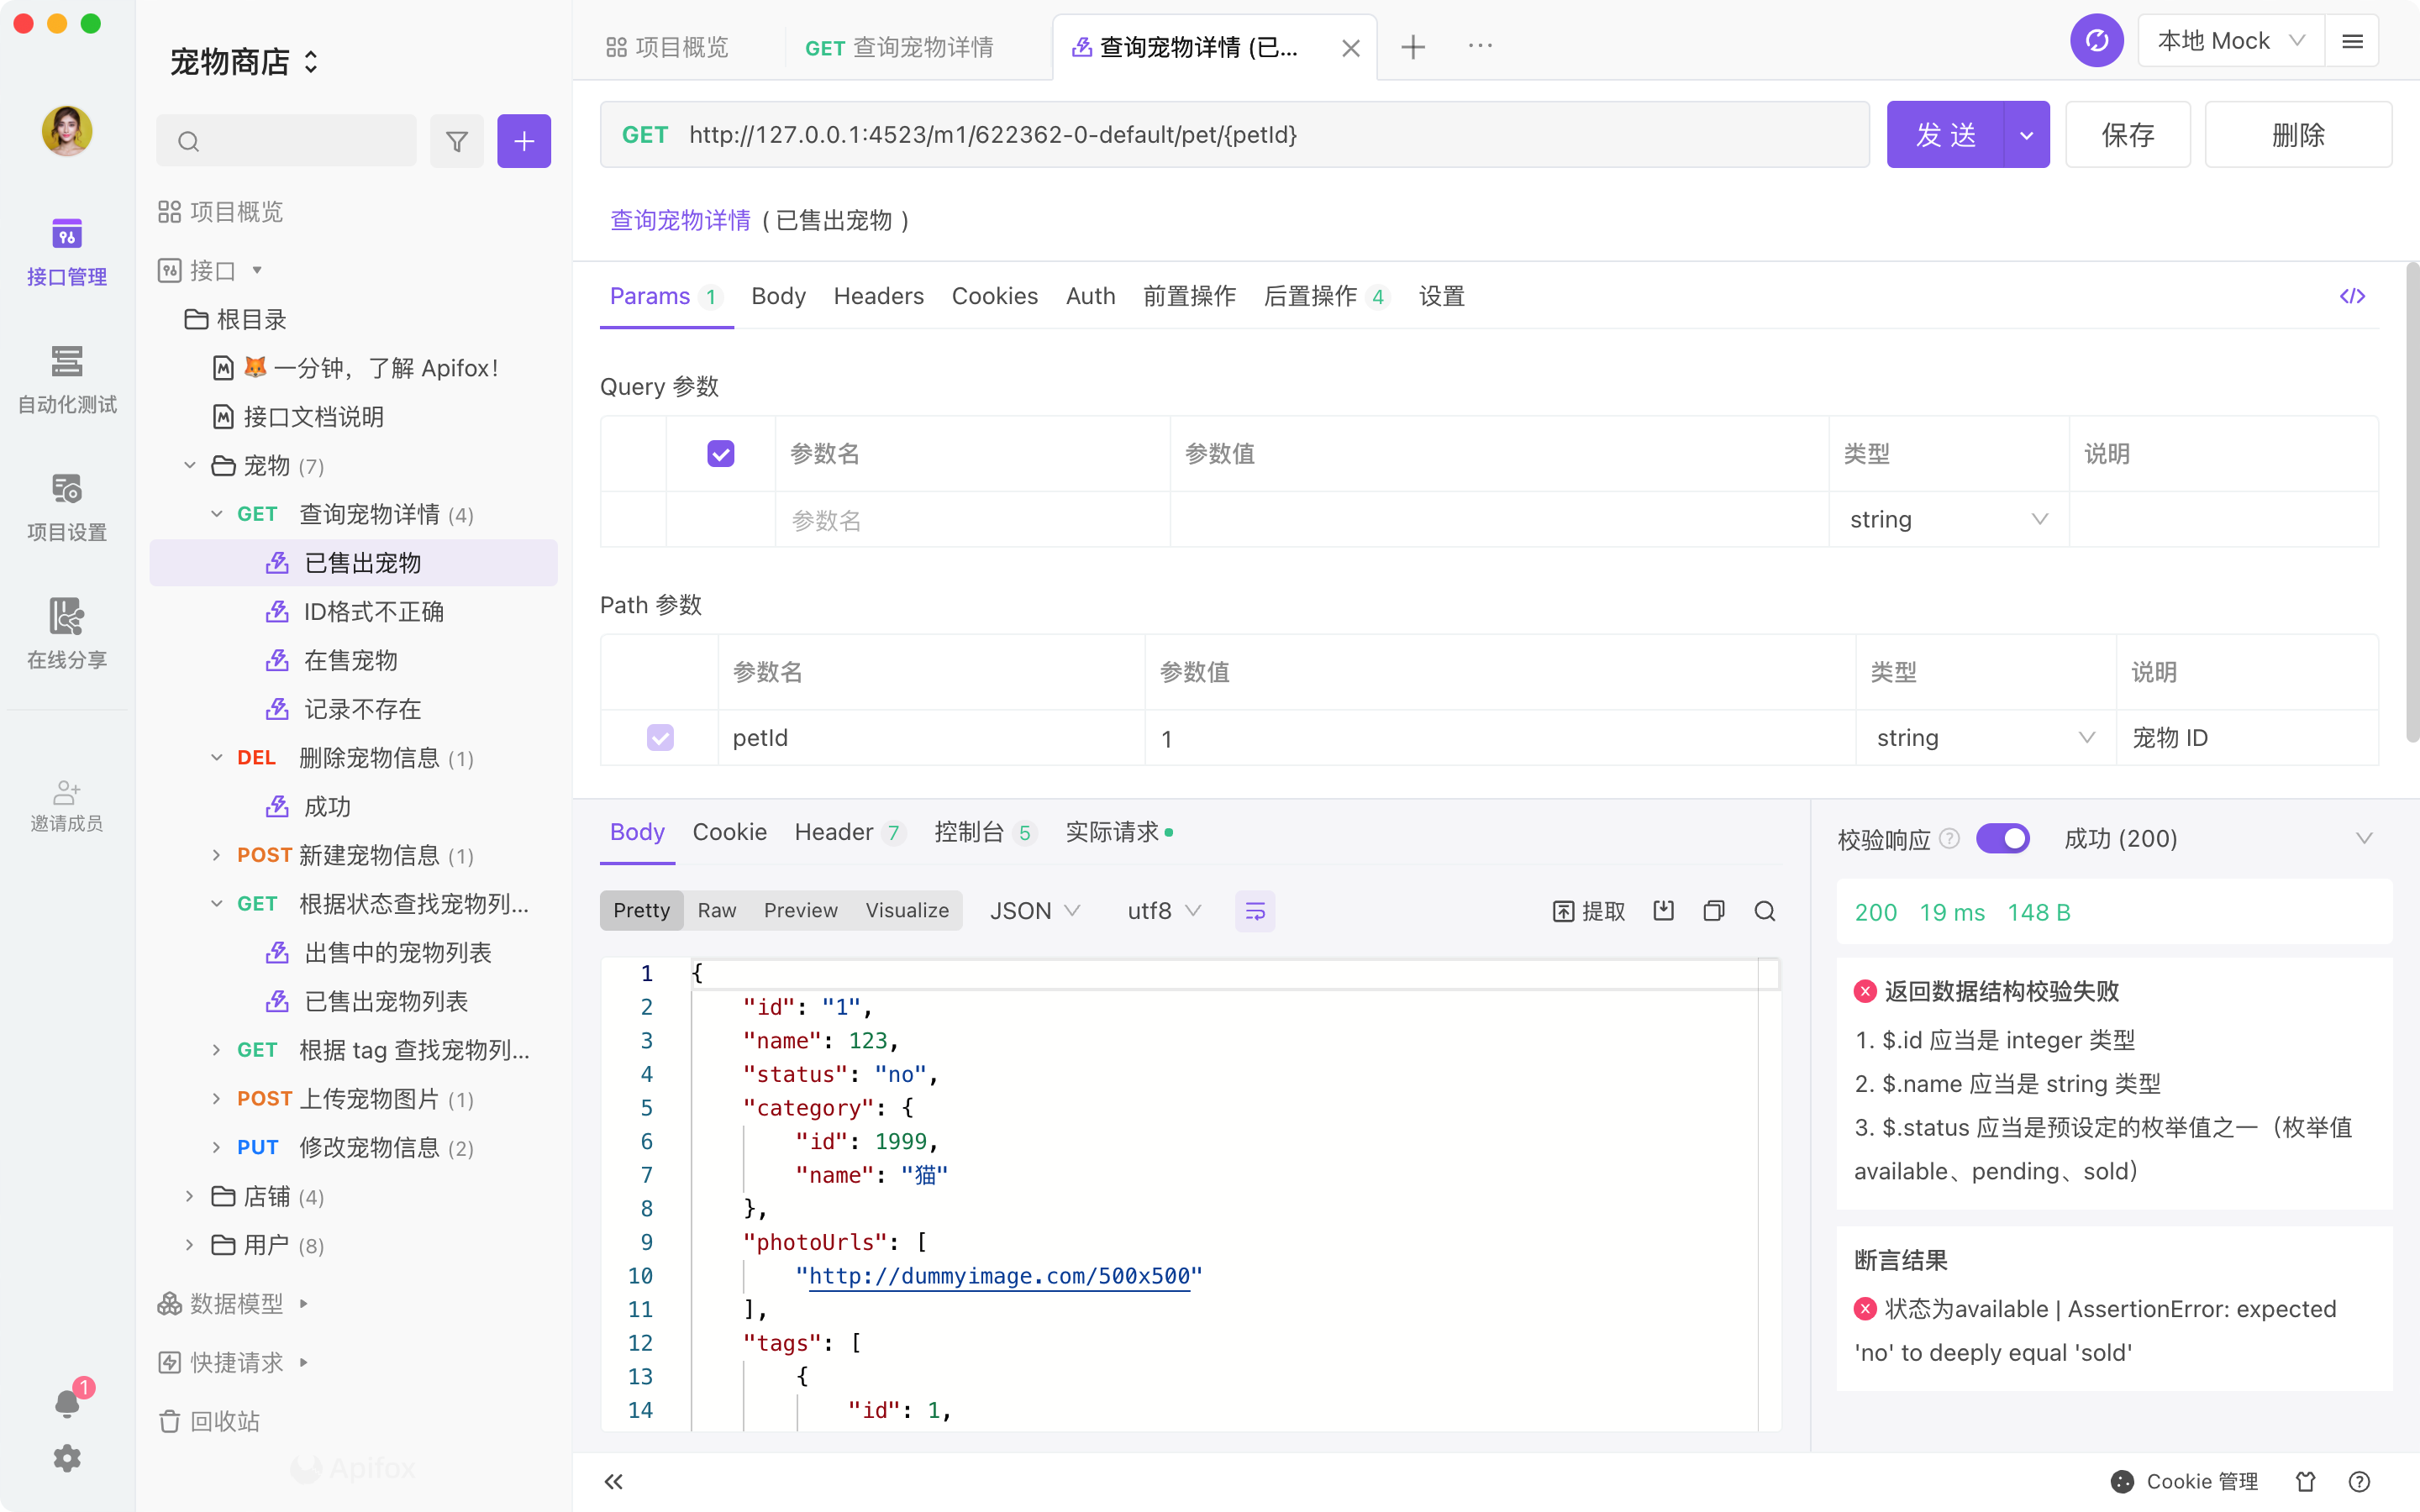Show the generate code icon

click(2352, 296)
